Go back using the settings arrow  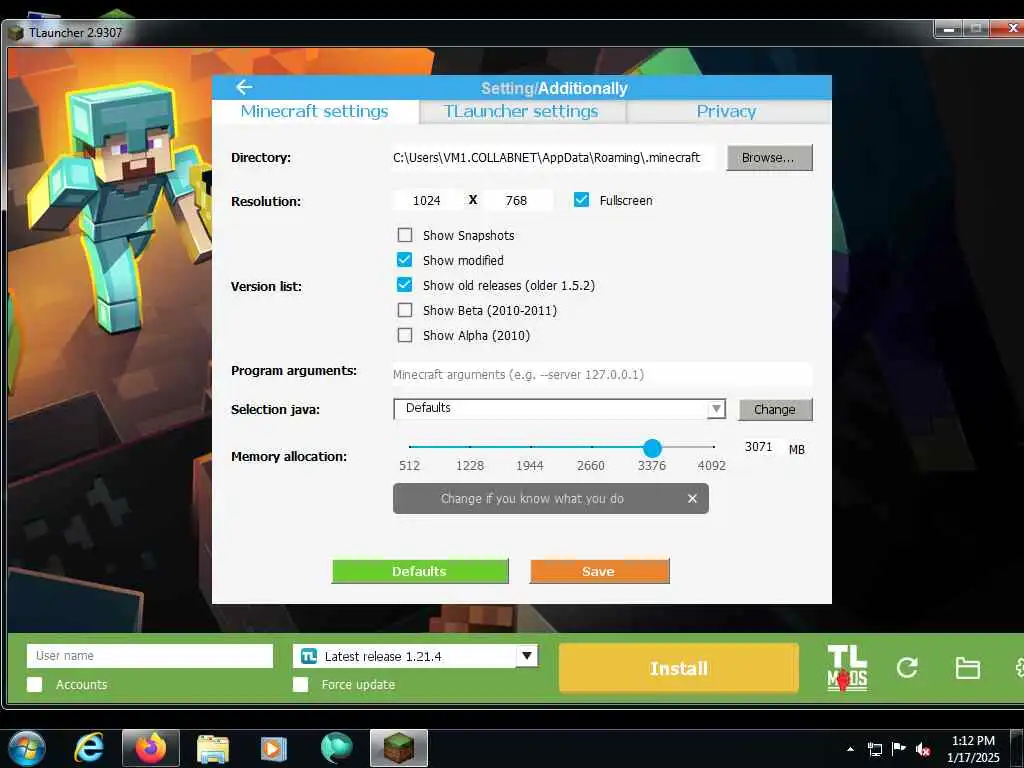244,87
